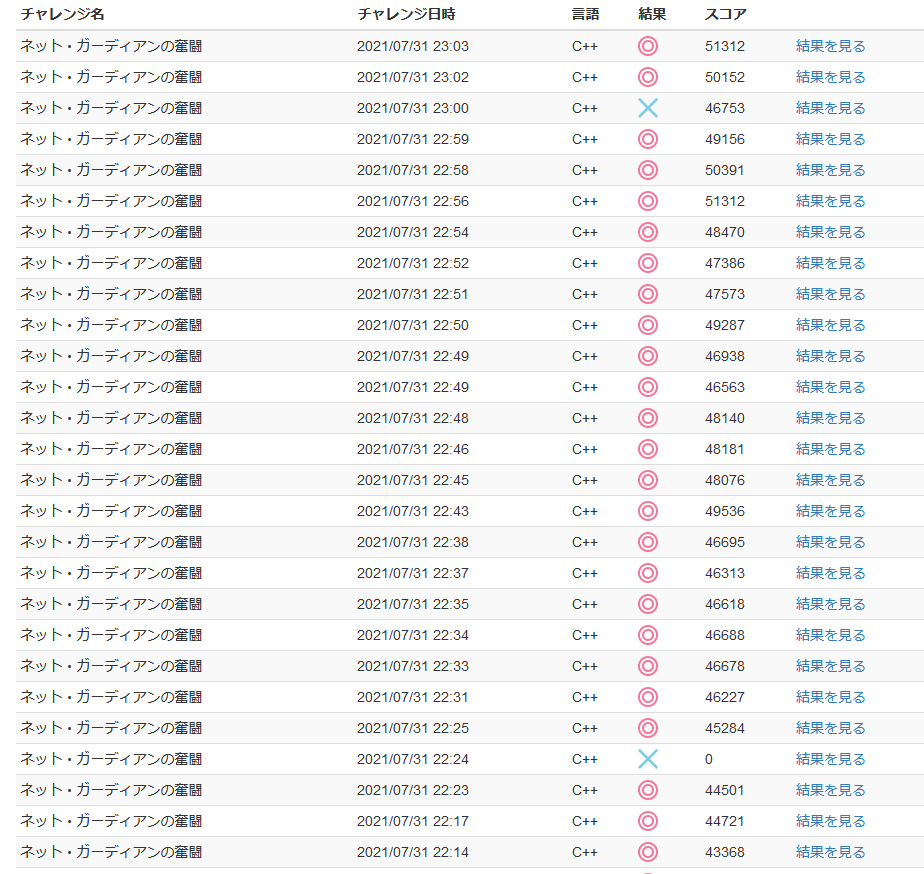Screen dimensions: 924x874
Task: Click the success circle for score 46227
Action: pos(648,697)
